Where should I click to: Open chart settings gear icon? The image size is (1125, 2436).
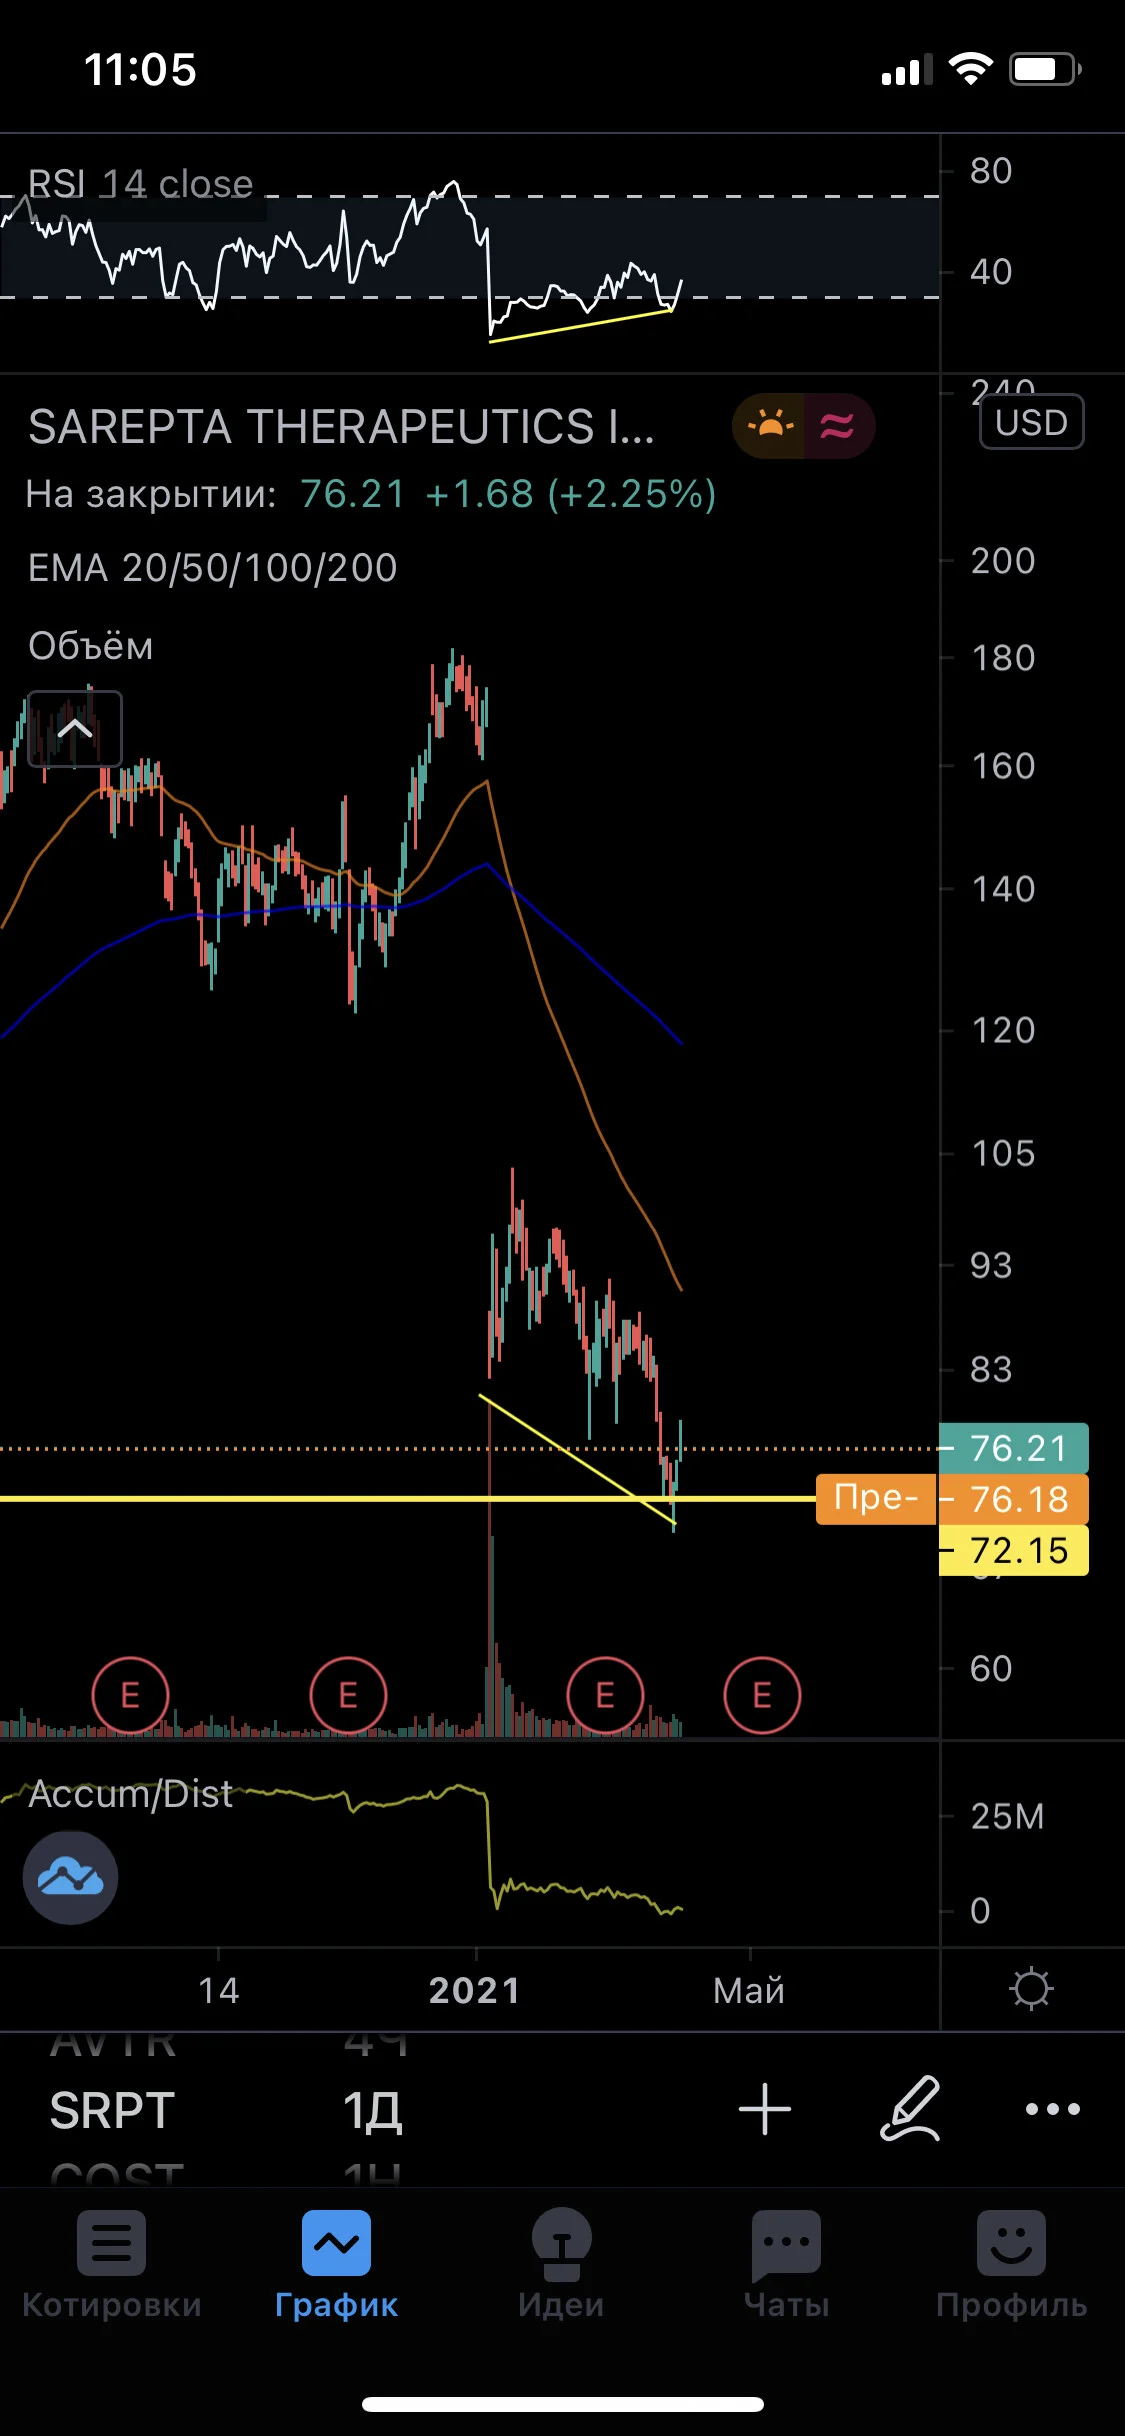click(x=1031, y=1989)
